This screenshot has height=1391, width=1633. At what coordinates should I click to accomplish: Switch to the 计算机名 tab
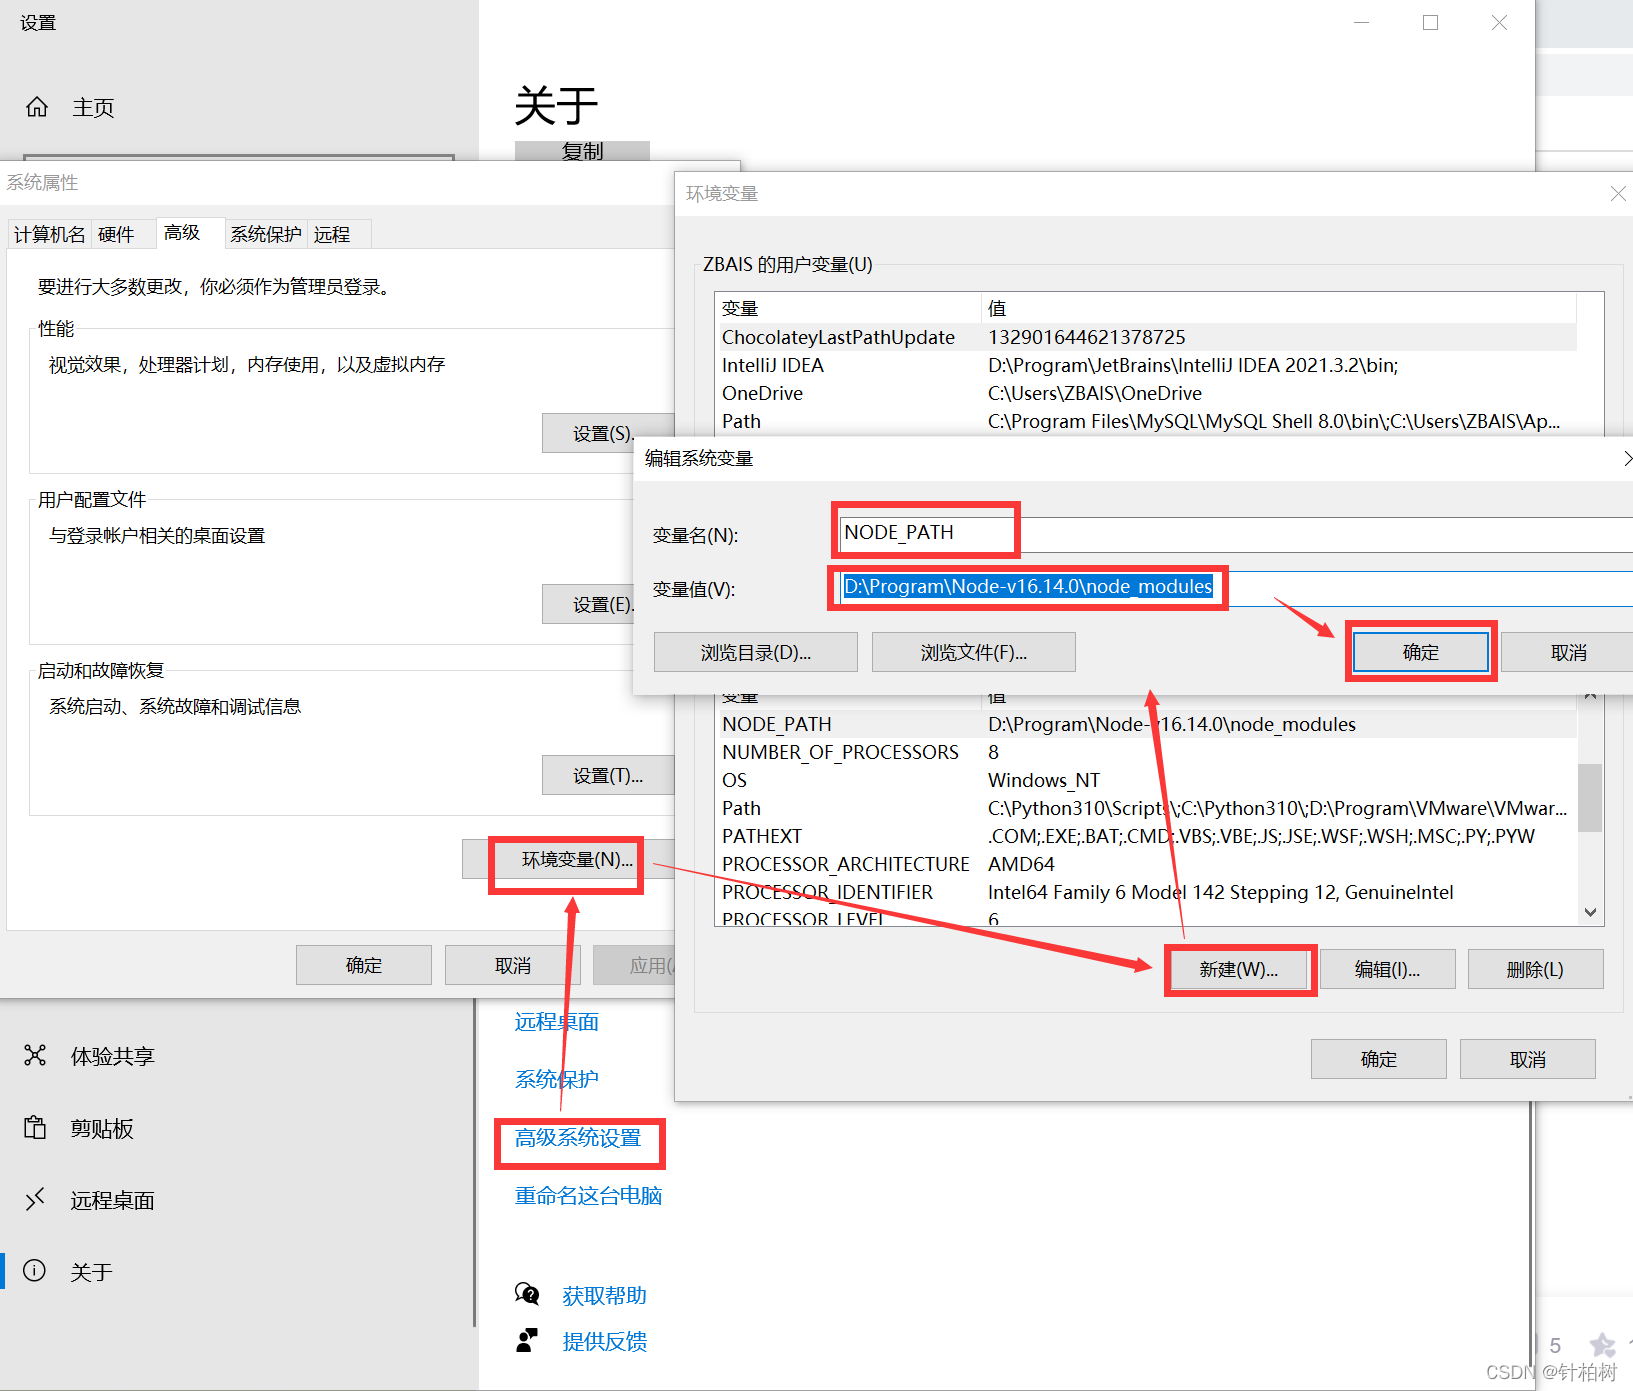click(x=49, y=234)
